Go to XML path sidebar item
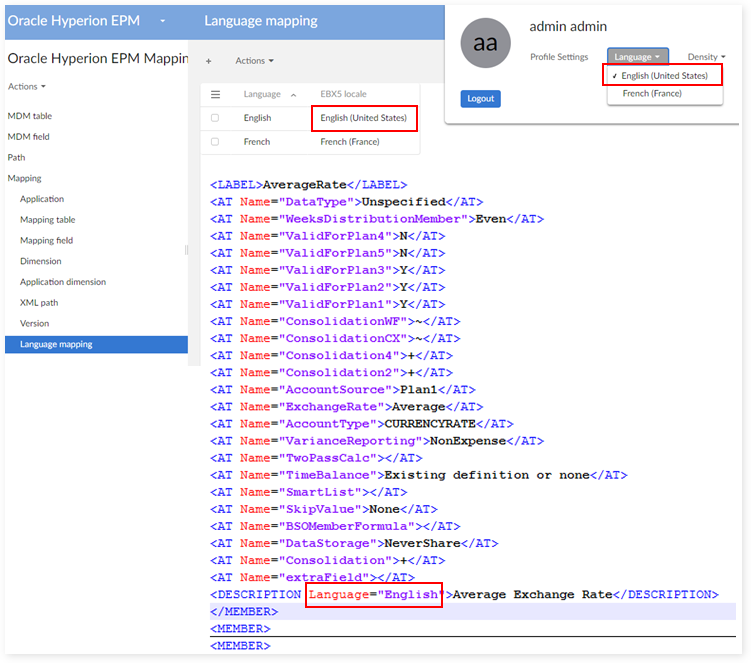The height and width of the screenshot is (663, 751). point(39,302)
